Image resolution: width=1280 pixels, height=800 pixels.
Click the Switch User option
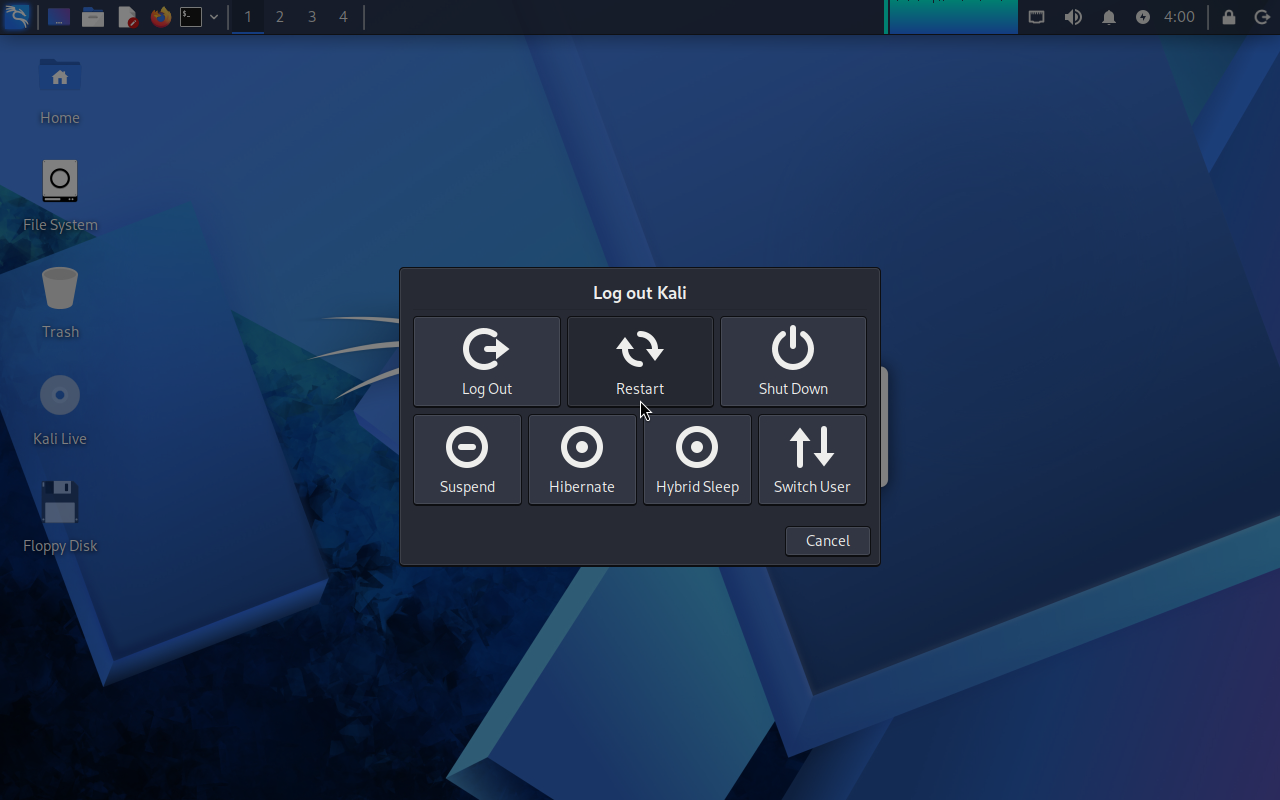812,460
